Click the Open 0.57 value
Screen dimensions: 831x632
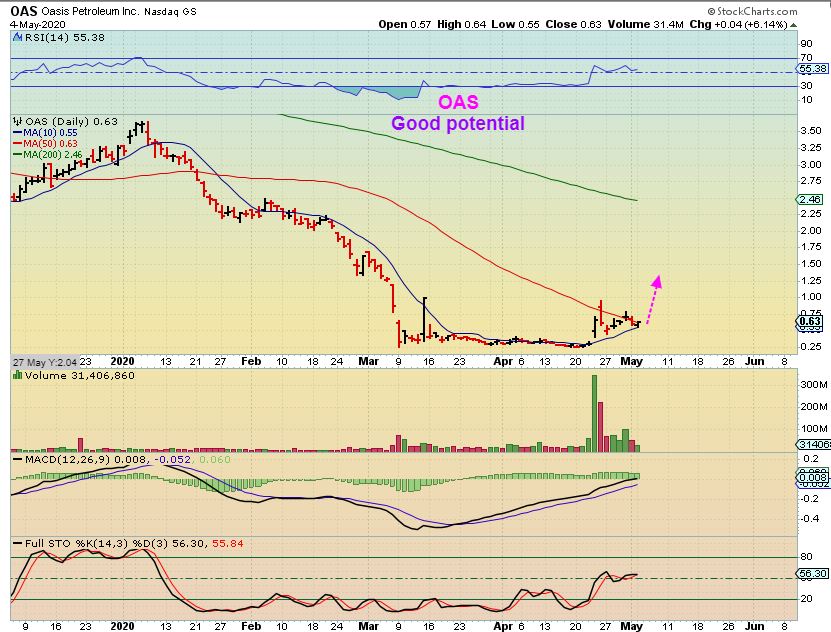404,24
